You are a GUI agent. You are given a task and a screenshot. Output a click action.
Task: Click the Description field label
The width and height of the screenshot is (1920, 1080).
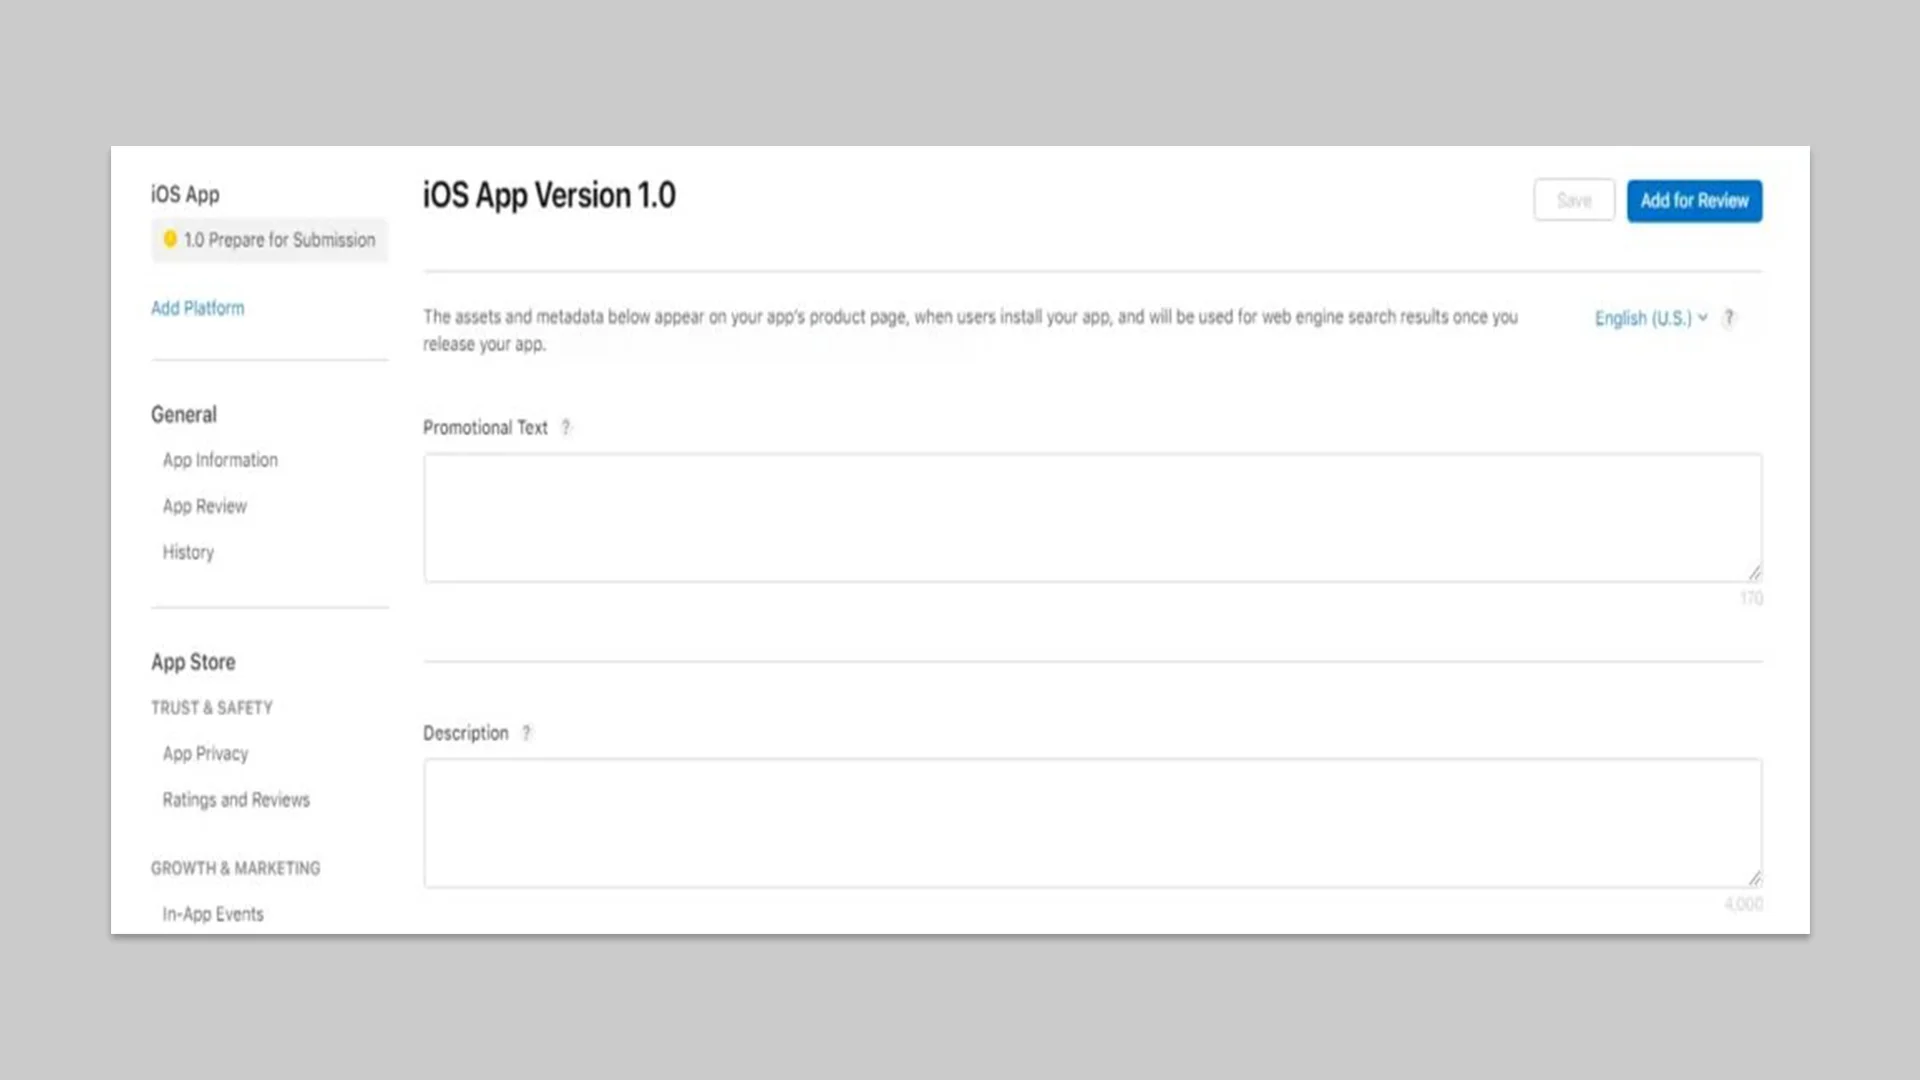(465, 733)
